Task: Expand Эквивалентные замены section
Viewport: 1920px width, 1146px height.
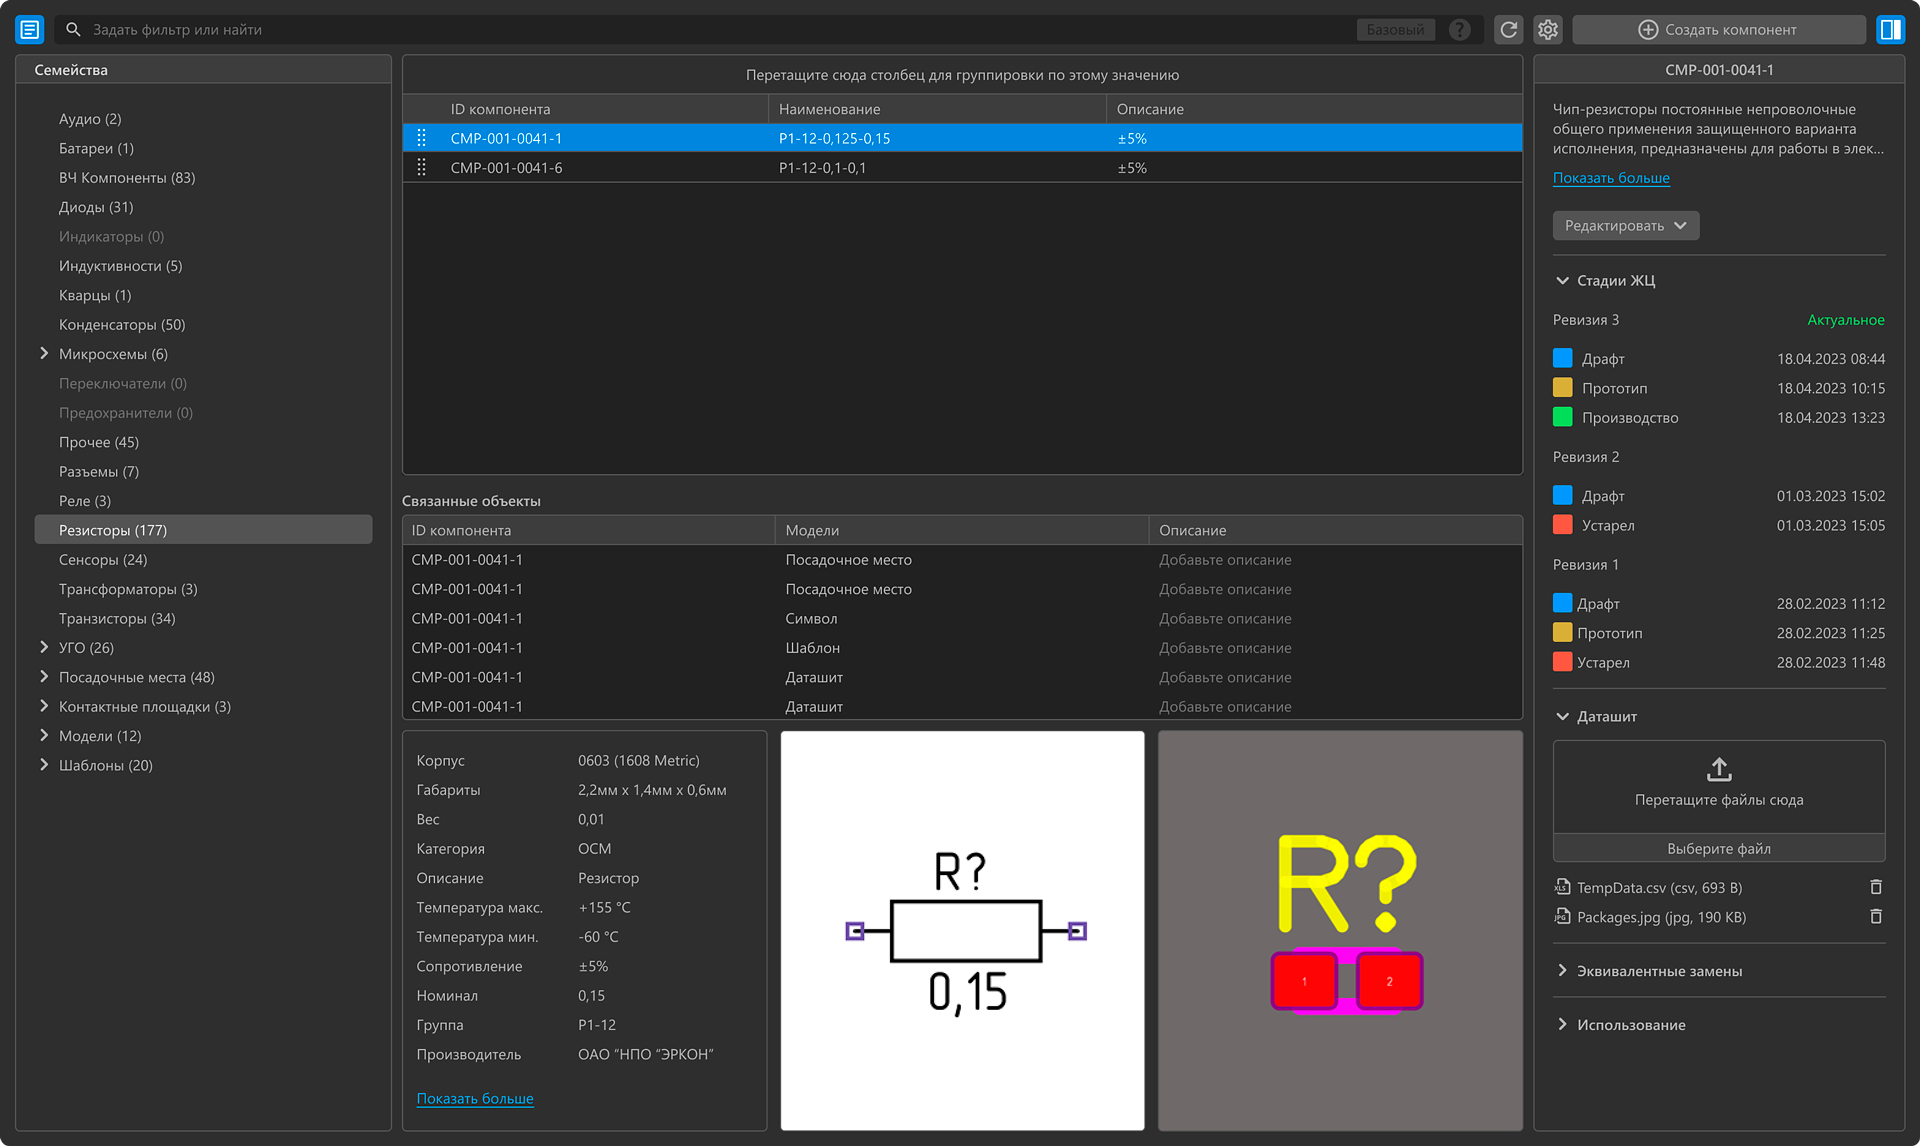Action: tap(1562, 971)
